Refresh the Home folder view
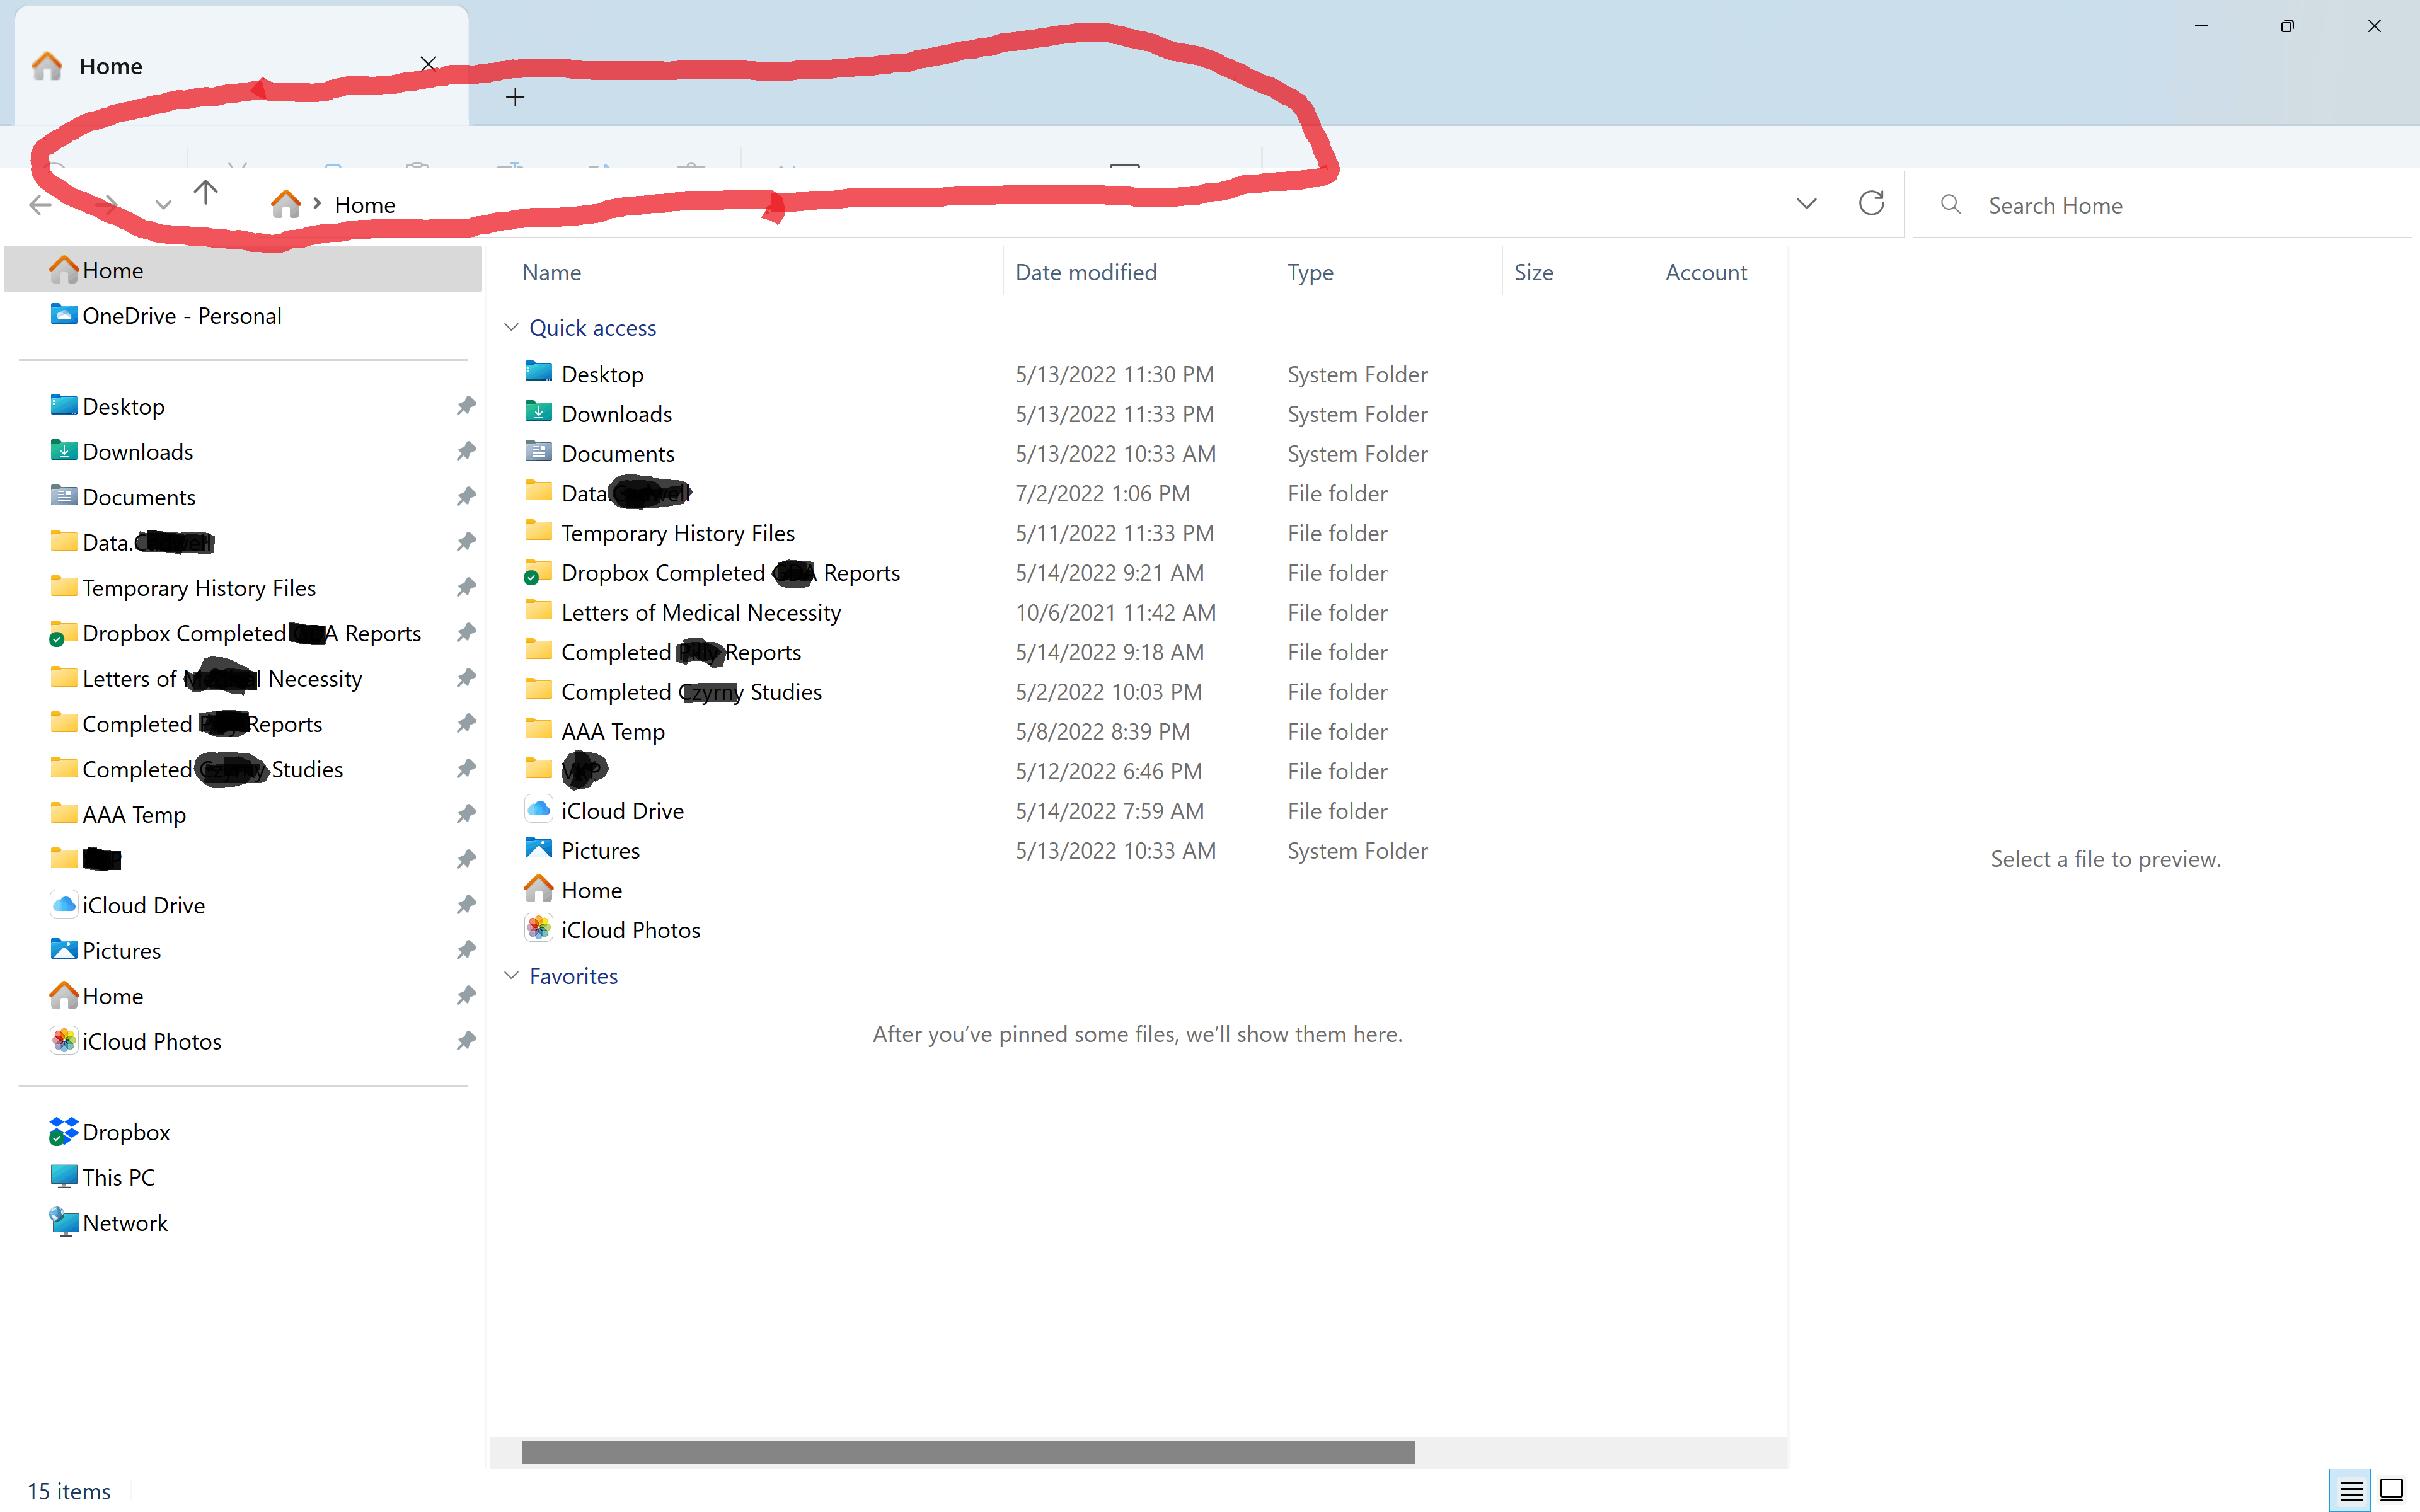 1871,204
